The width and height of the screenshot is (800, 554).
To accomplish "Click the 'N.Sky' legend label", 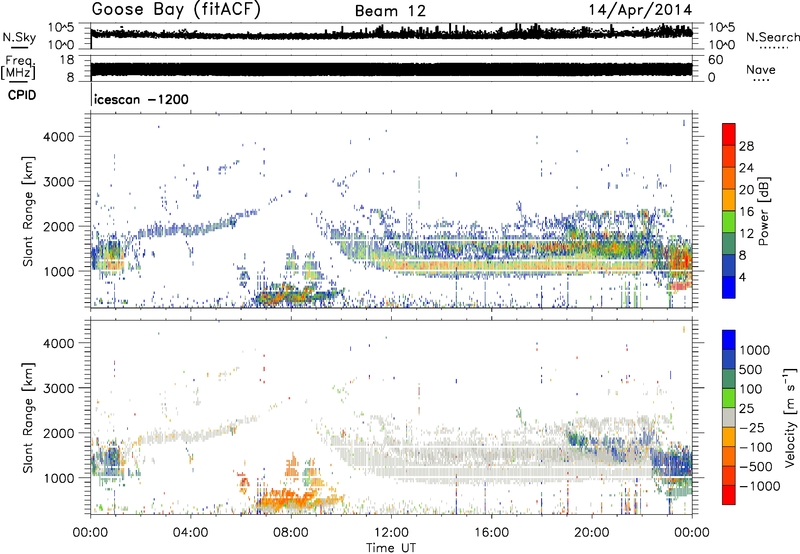I will coord(19,37).
